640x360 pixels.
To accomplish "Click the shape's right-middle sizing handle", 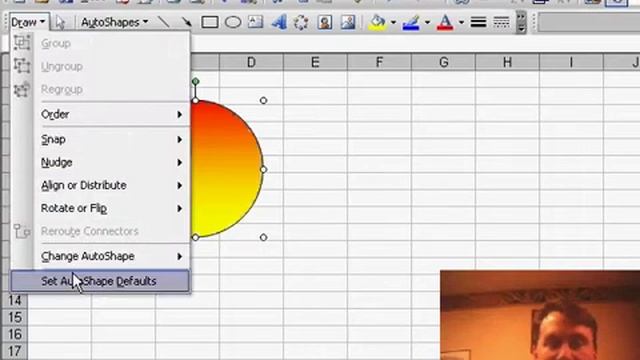I will (x=264, y=169).
